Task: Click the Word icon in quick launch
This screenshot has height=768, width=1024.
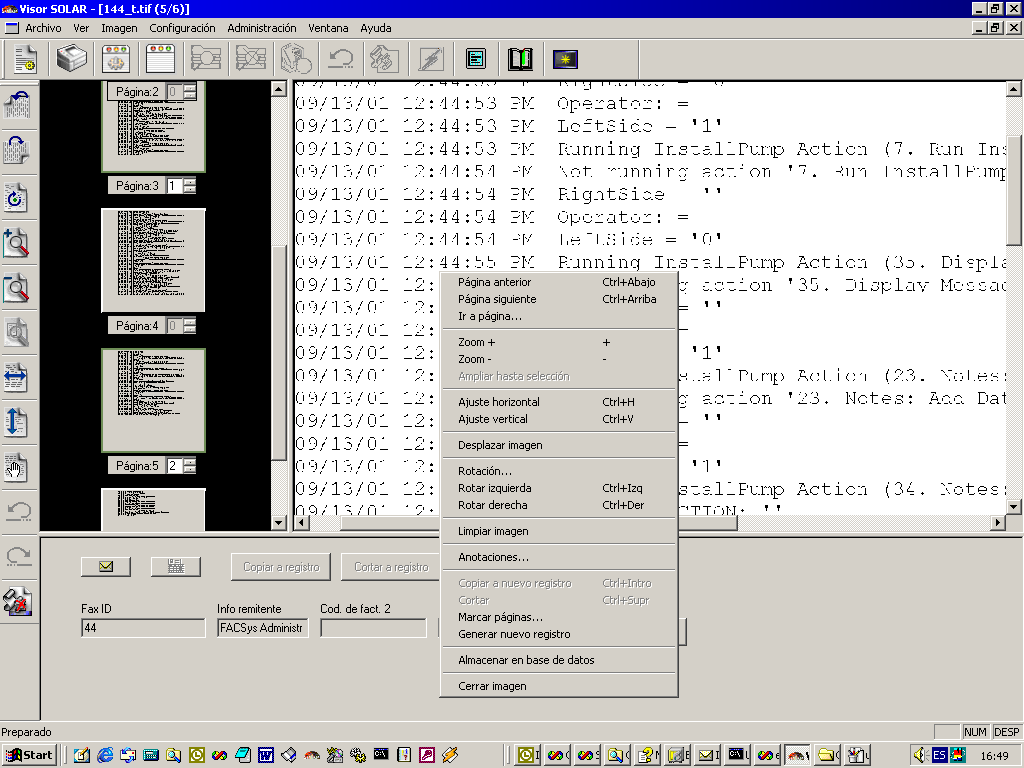Action: coord(265,755)
